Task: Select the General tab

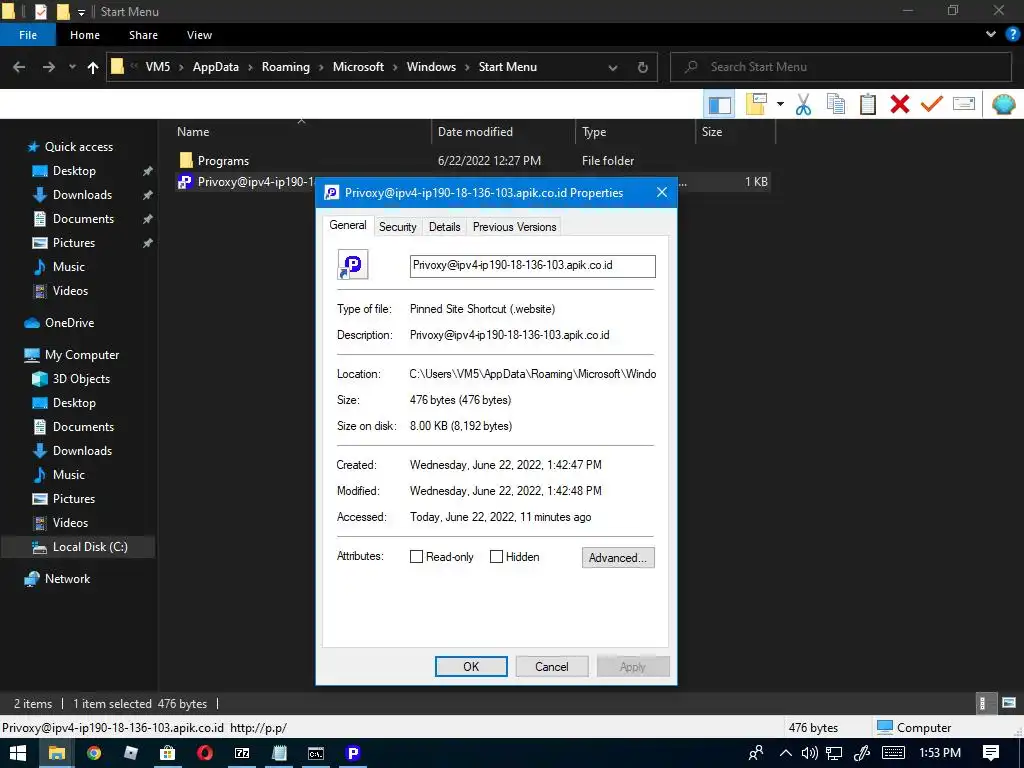Action: point(347,225)
